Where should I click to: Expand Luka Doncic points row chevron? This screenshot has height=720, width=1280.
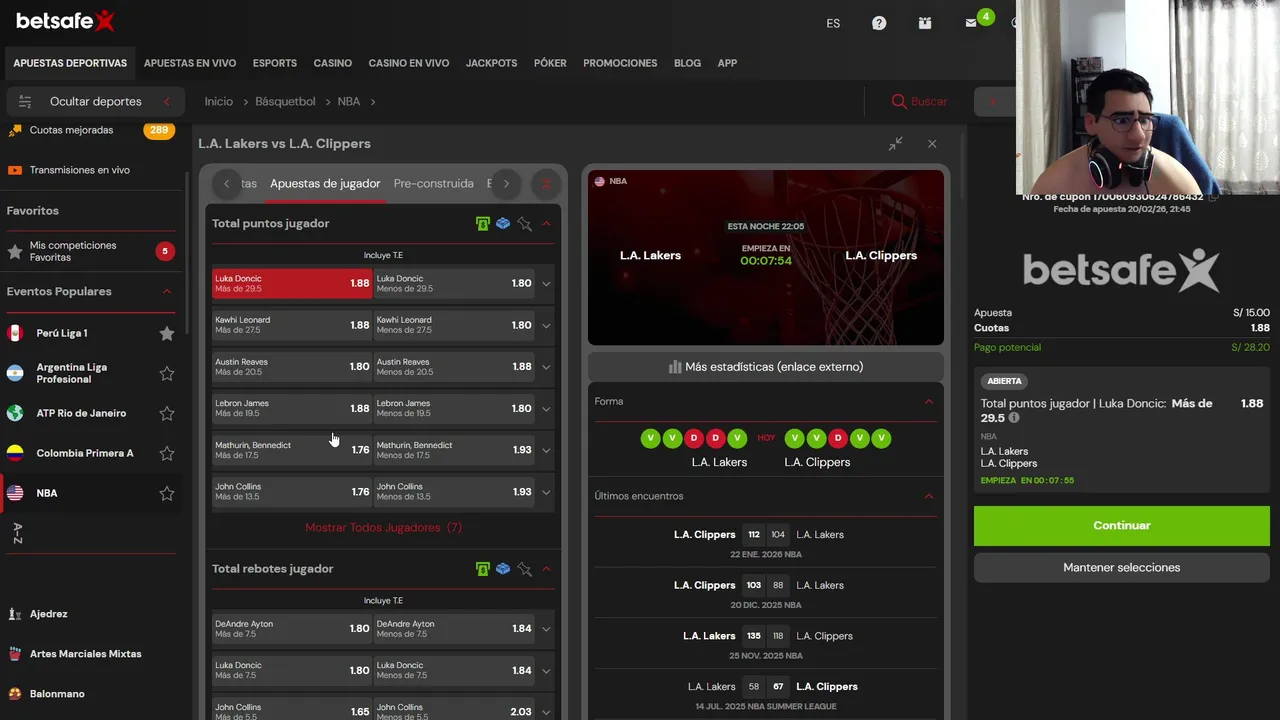546,284
